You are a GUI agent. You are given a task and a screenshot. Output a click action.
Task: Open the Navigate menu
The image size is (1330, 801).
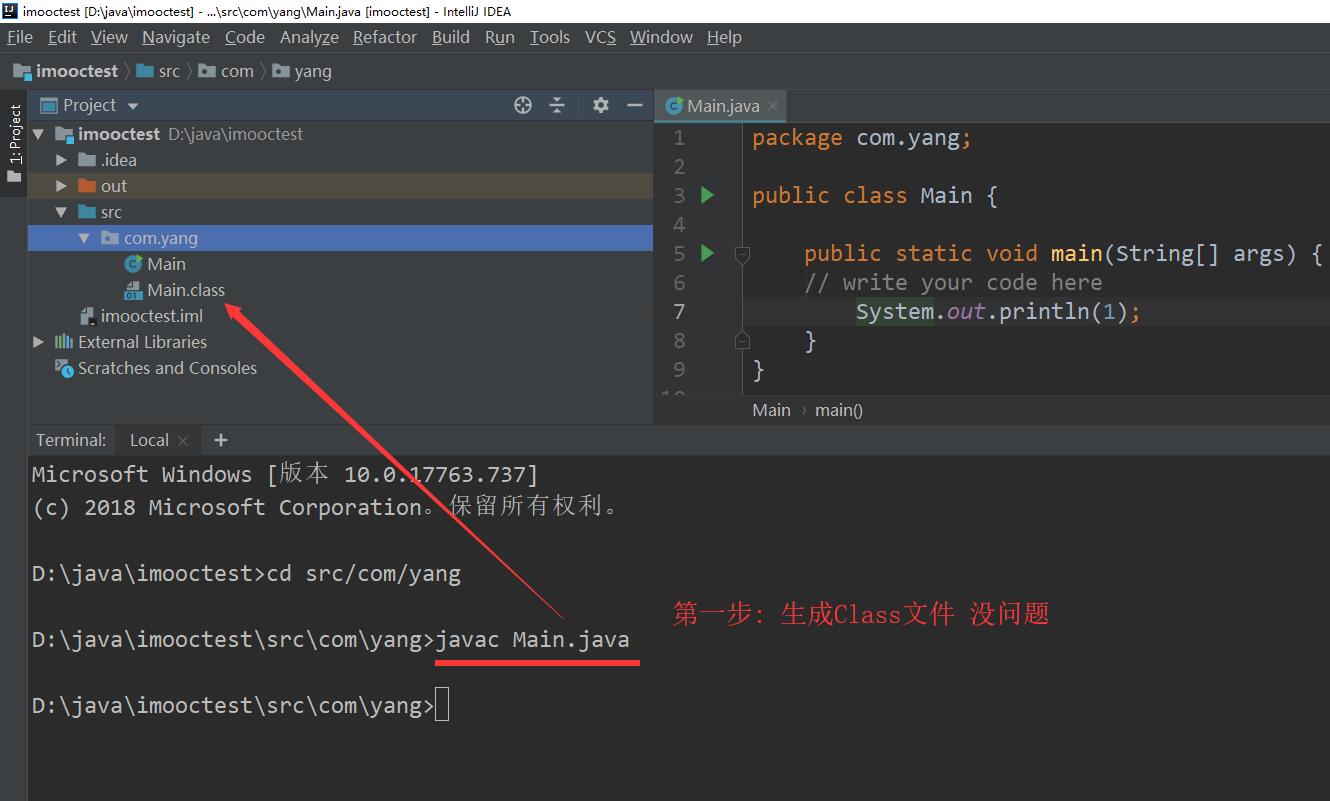click(x=176, y=37)
